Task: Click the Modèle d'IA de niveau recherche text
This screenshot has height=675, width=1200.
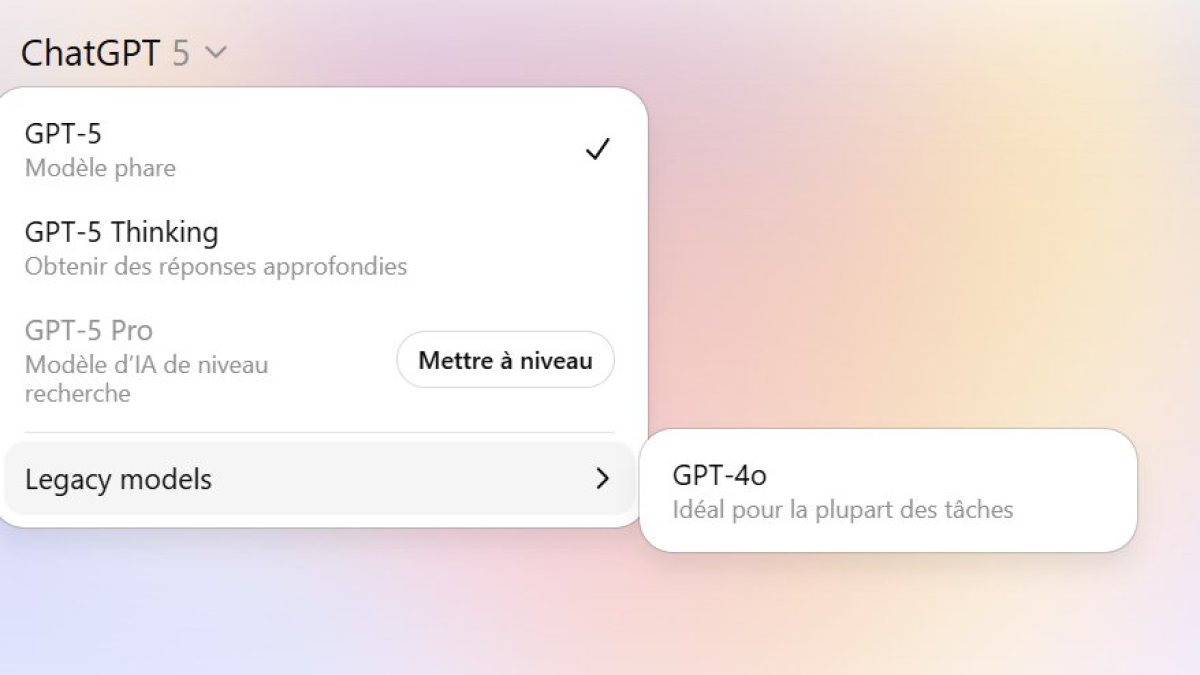Action: pyautogui.click(x=147, y=379)
